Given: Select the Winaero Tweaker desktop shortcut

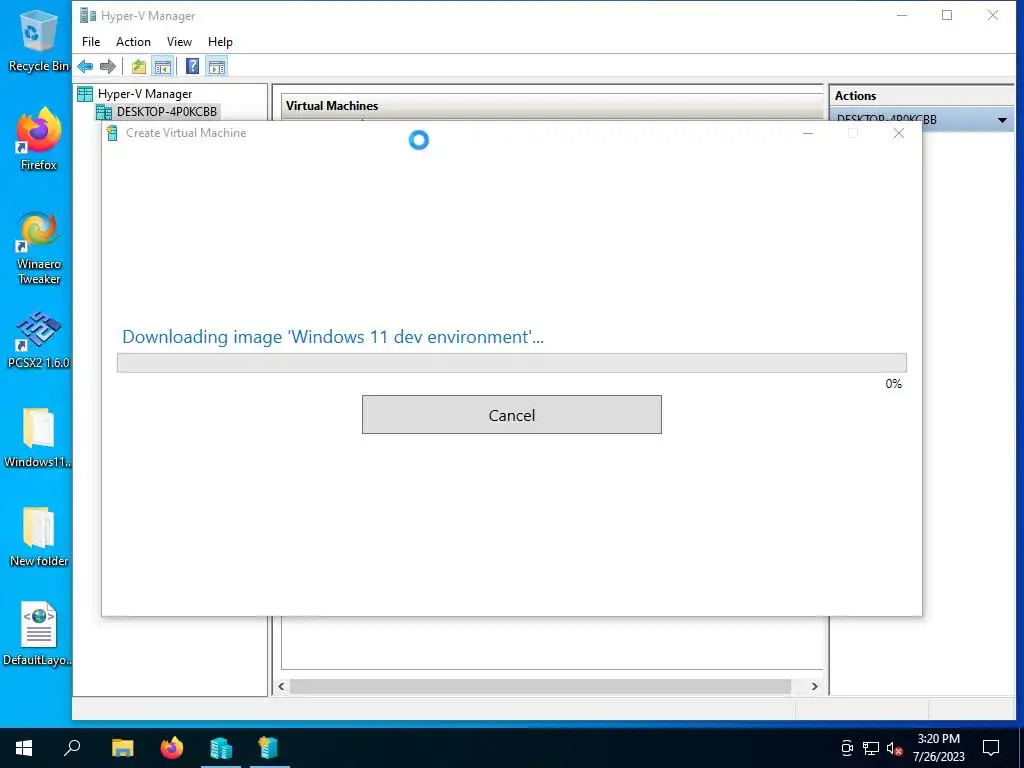Looking at the screenshot, I should coord(38,249).
